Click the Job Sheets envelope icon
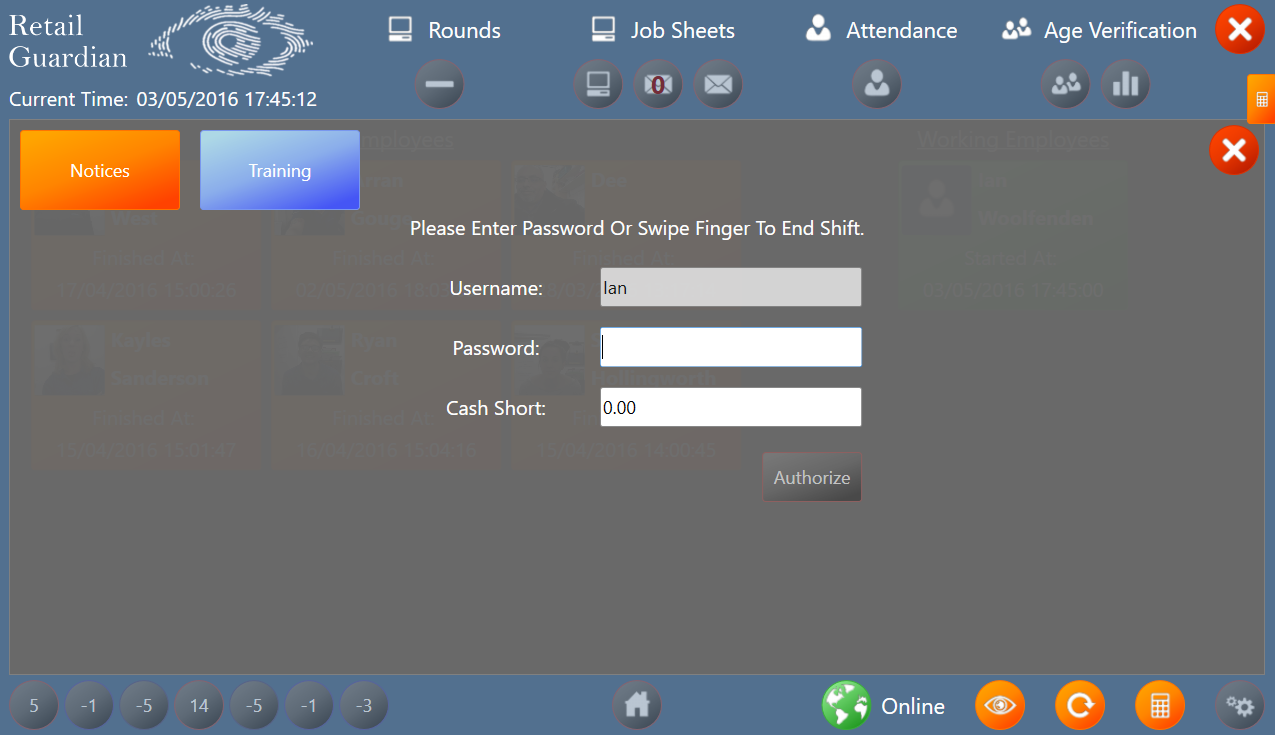Viewport: 1275px width, 735px height. click(718, 85)
